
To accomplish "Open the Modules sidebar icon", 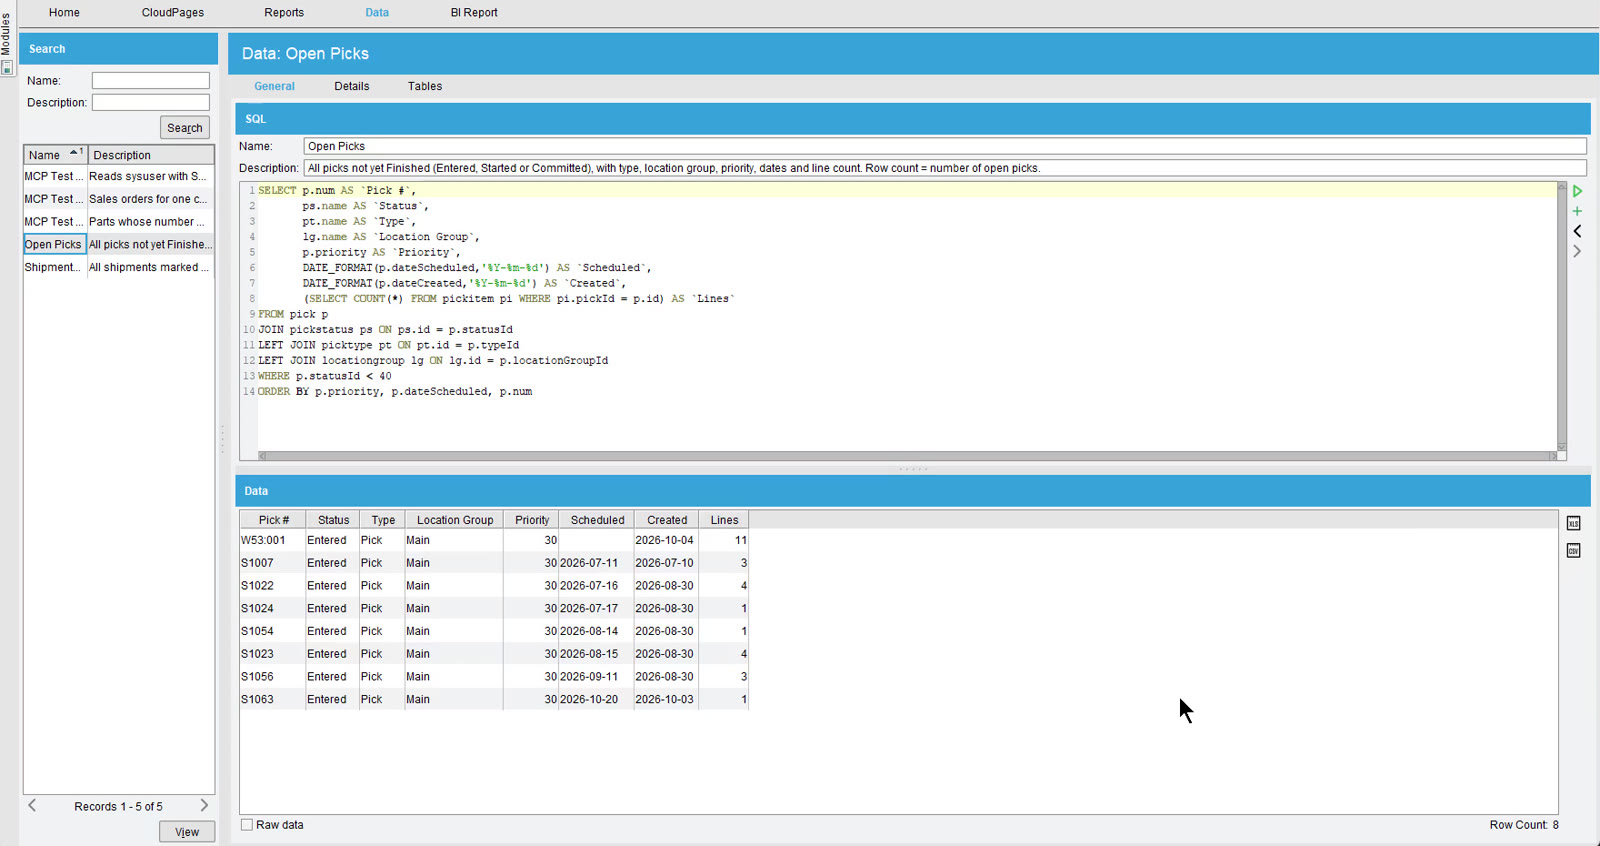I will click(7, 68).
